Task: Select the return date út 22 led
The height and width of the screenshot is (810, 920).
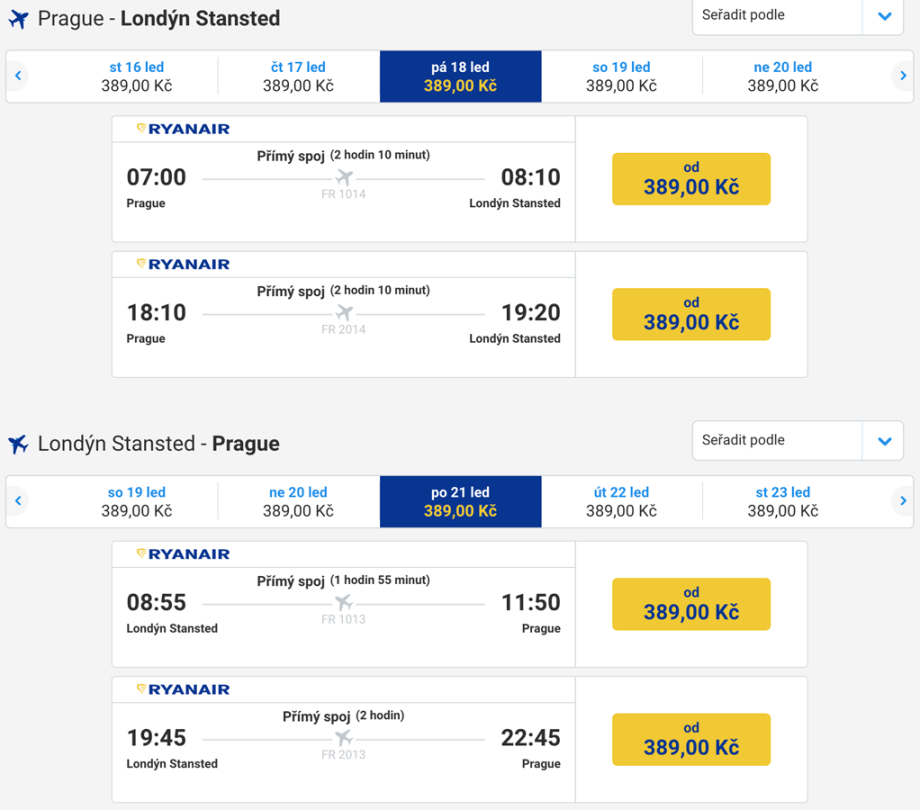Action: [x=621, y=501]
